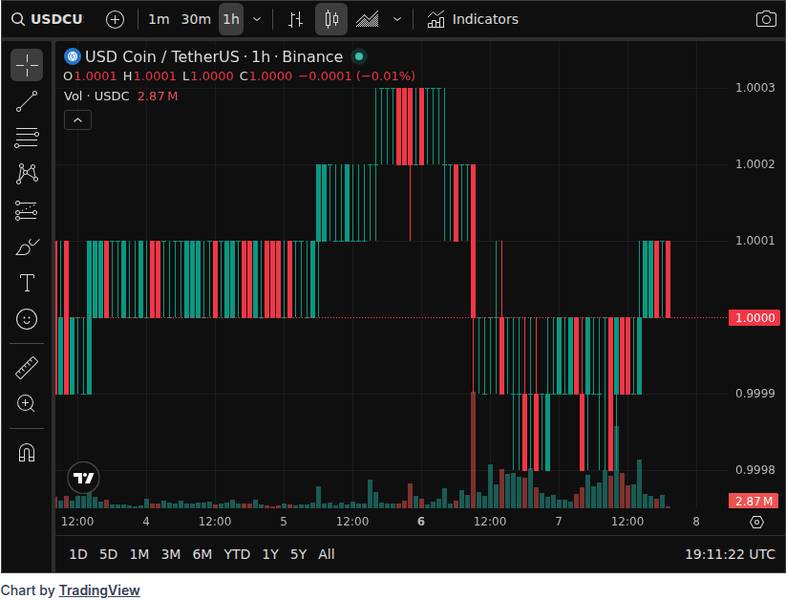
Task: Select Area chart style icon
Action: click(x=367, y=20)
